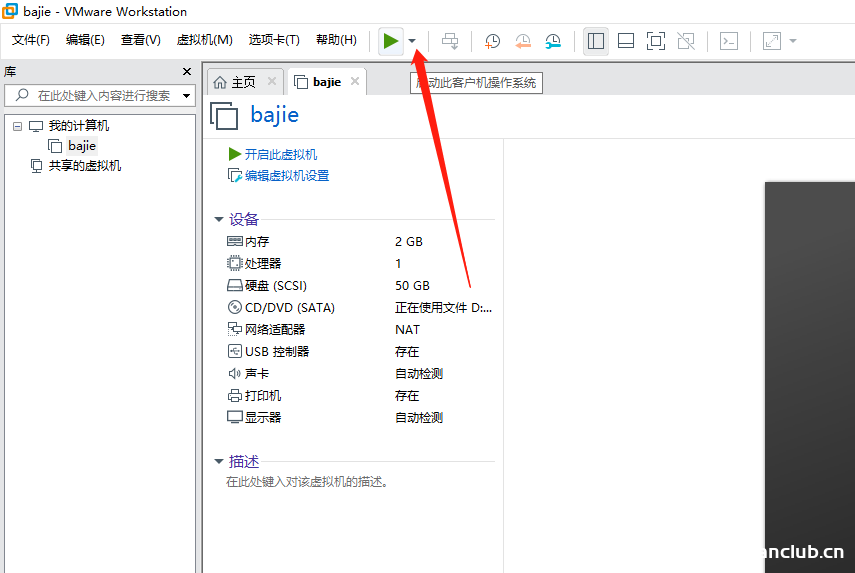Viewport: 855px width, 573px height.
Task: Open the console view toolbar icon
Action: tap(729, 41)
